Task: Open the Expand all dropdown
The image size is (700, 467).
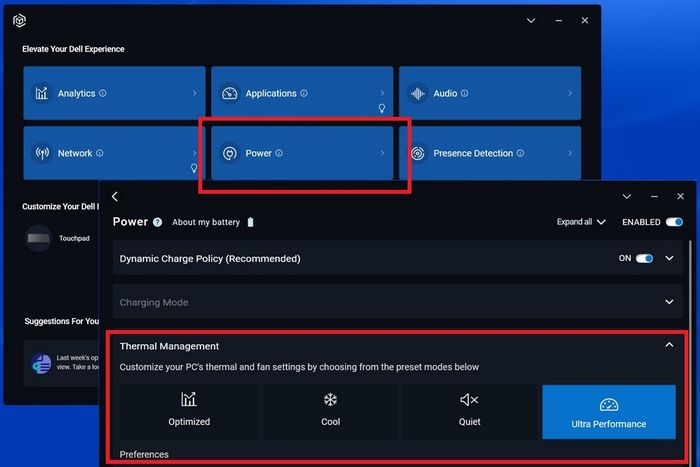Action: coord(581,222)
